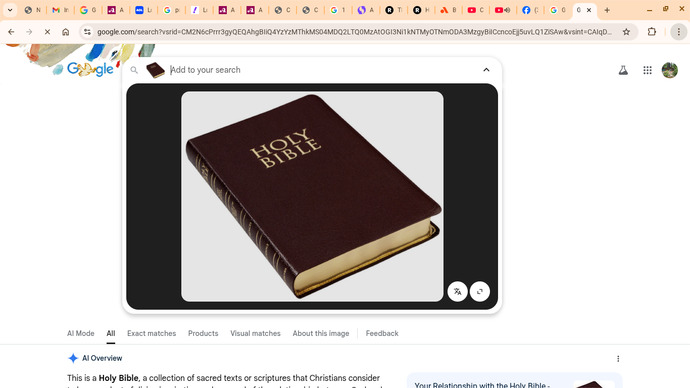Click the search magnifier icon
Viewport: 690px width, 388px height.
pos(134,70)
